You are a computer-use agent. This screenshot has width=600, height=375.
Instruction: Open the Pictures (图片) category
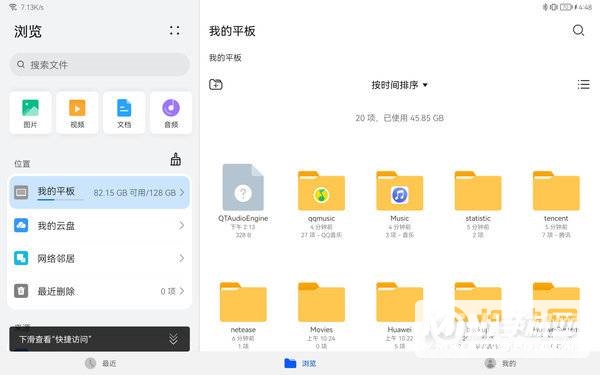click(x=30, y=113)
